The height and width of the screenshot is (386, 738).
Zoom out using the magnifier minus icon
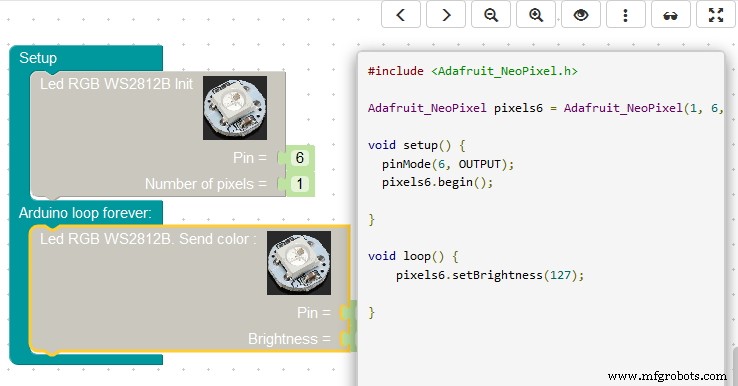[x=491, y=15]
